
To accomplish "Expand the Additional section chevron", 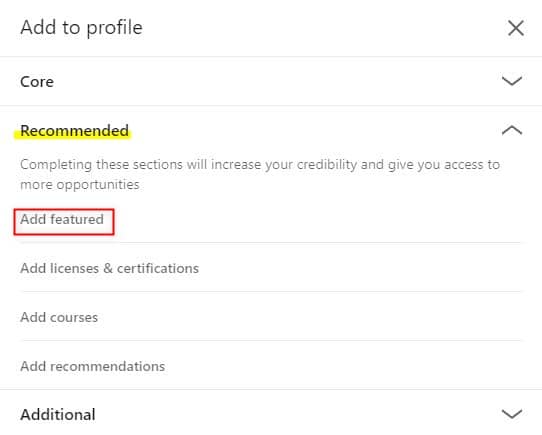I will [512, 414].
